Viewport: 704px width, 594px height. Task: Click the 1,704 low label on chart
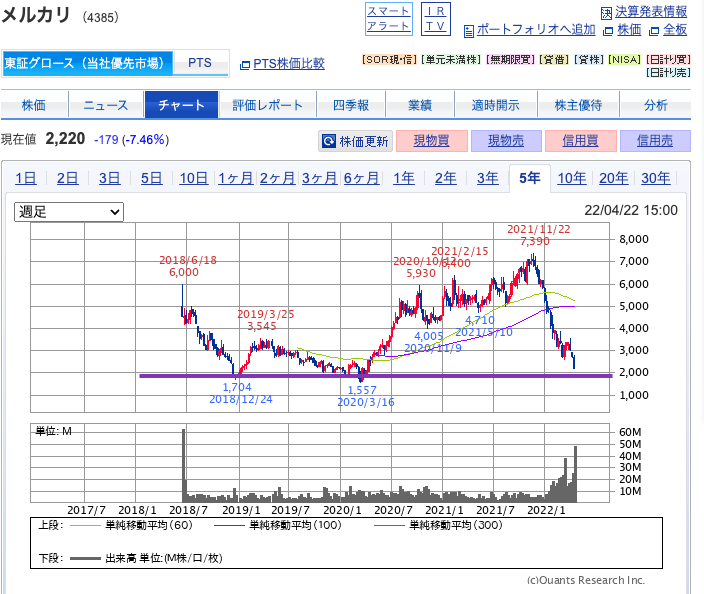(237, 387)
